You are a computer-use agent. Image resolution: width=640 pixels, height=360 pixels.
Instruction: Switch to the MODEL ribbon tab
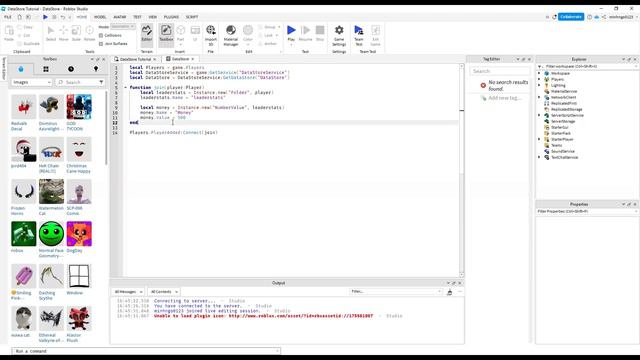(100, 17)
